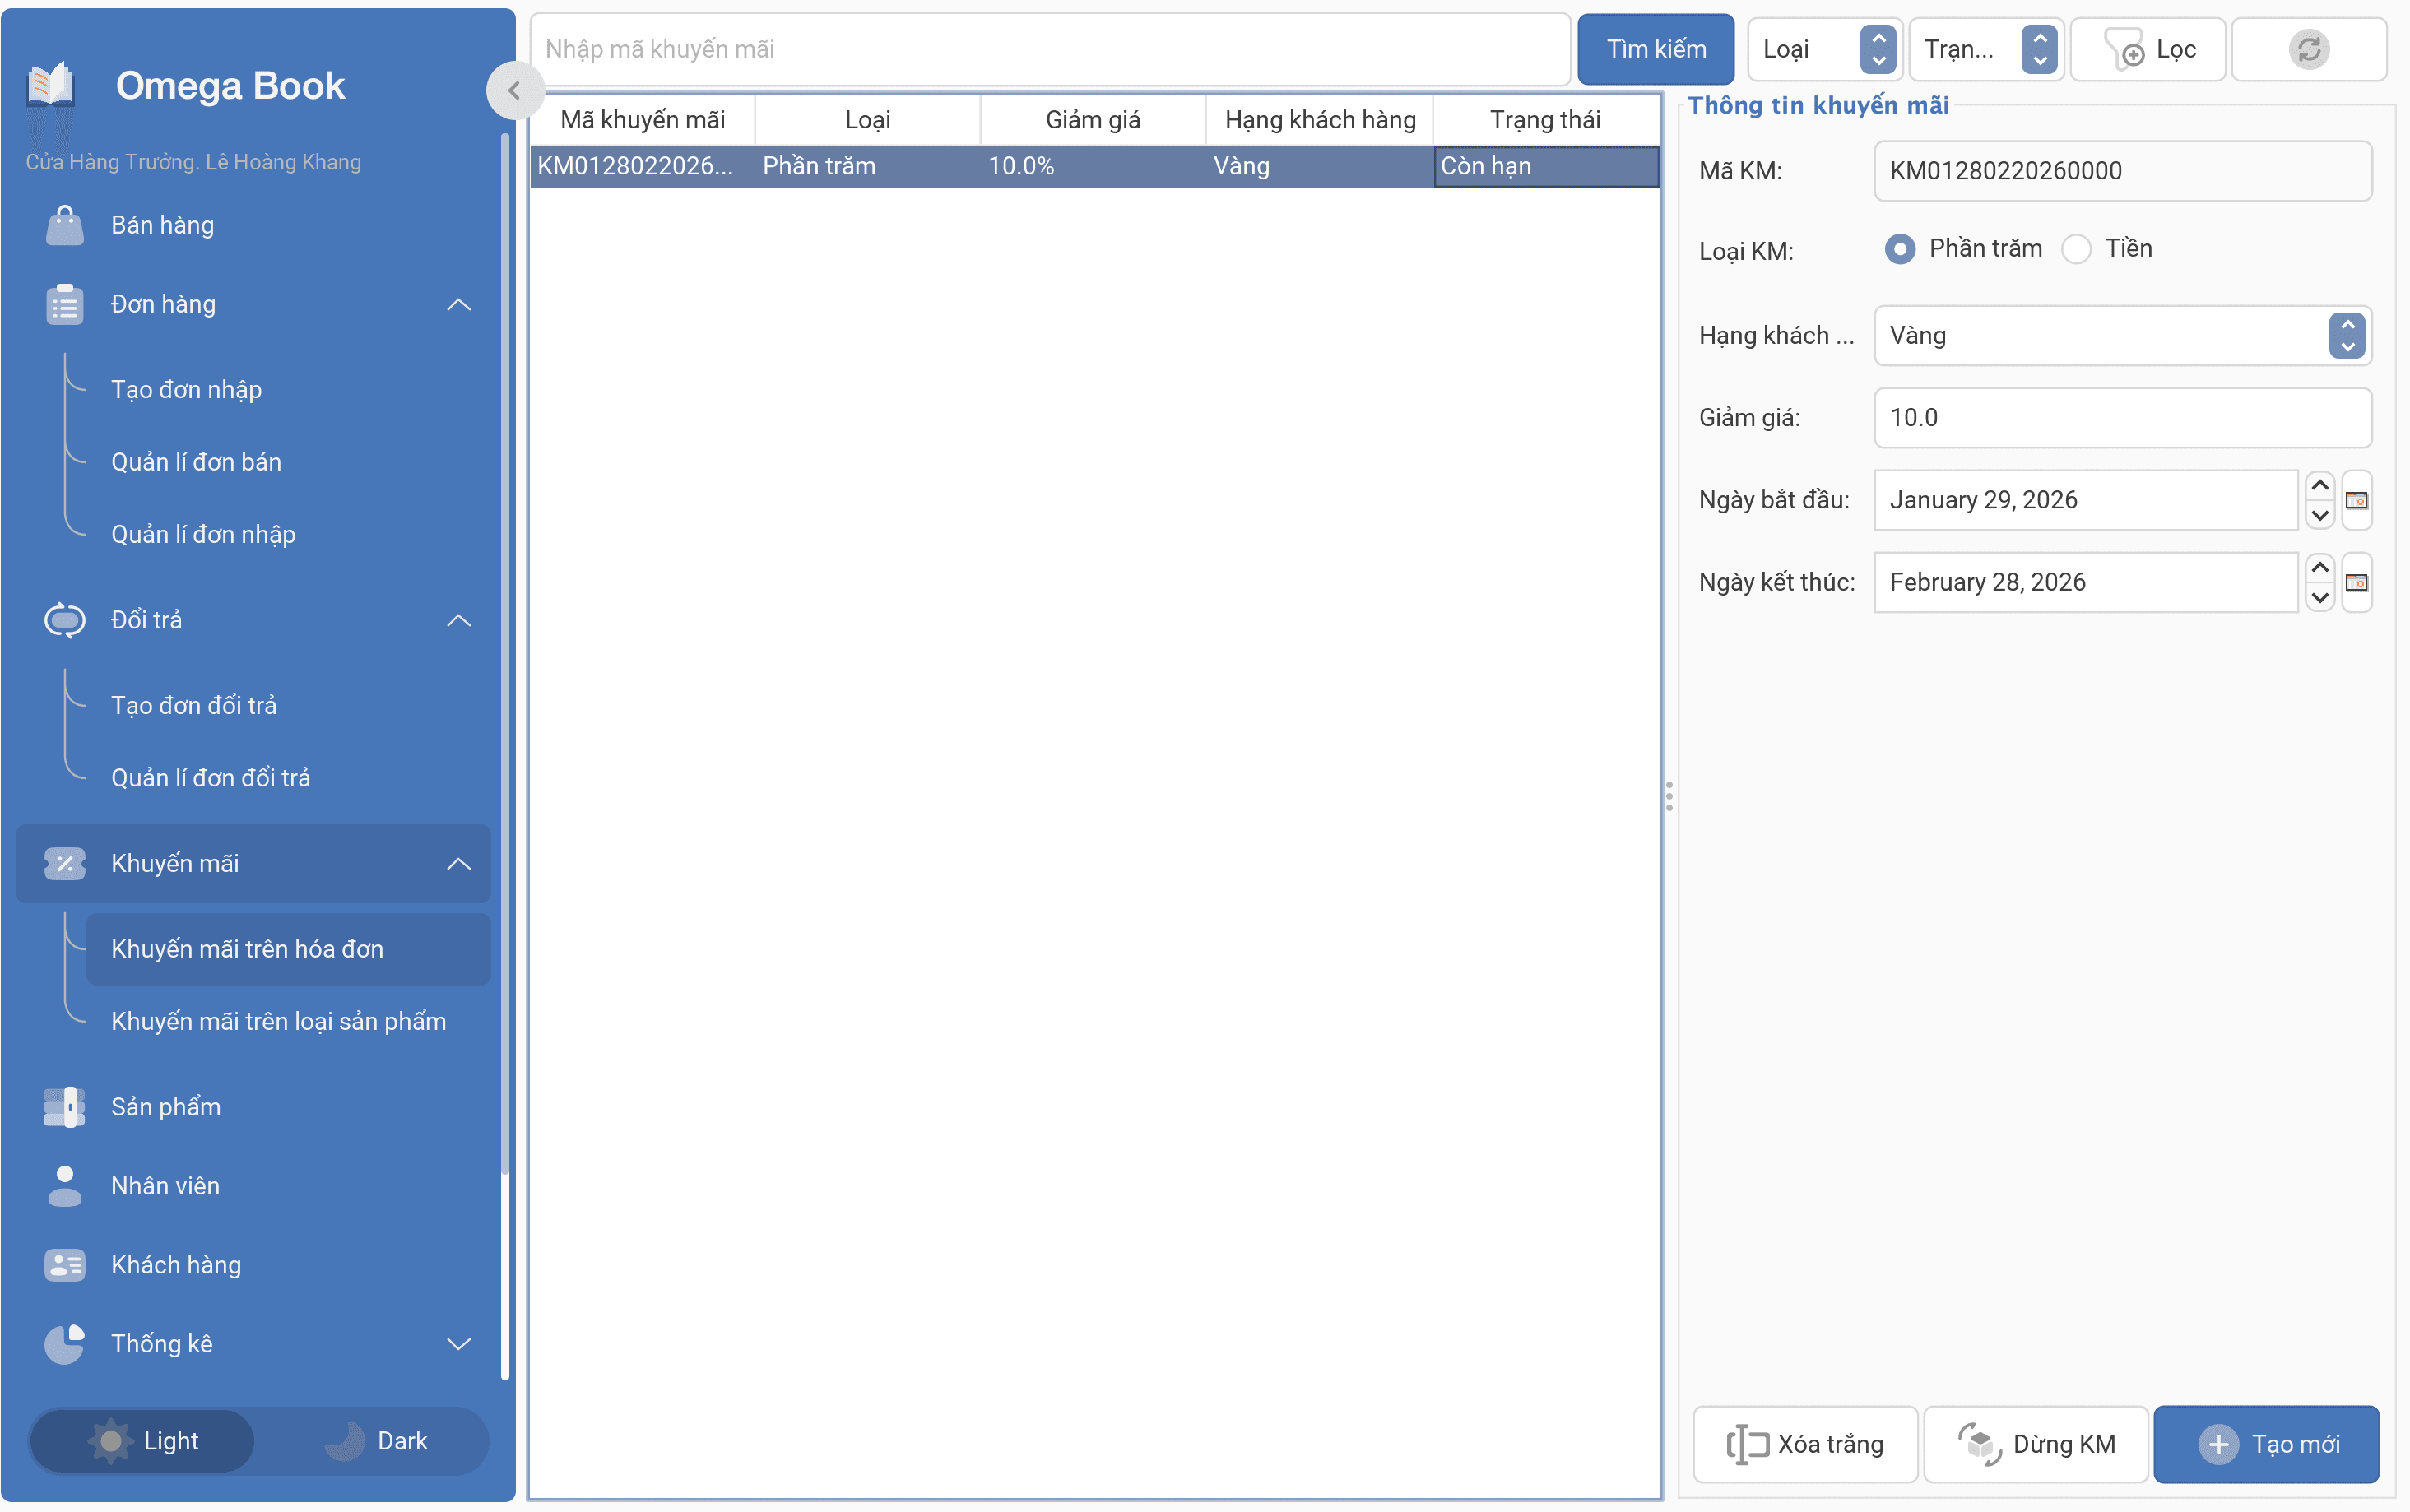Click the Lọc filter button
2410x1512 pixels.
[x=2148, y=49]
